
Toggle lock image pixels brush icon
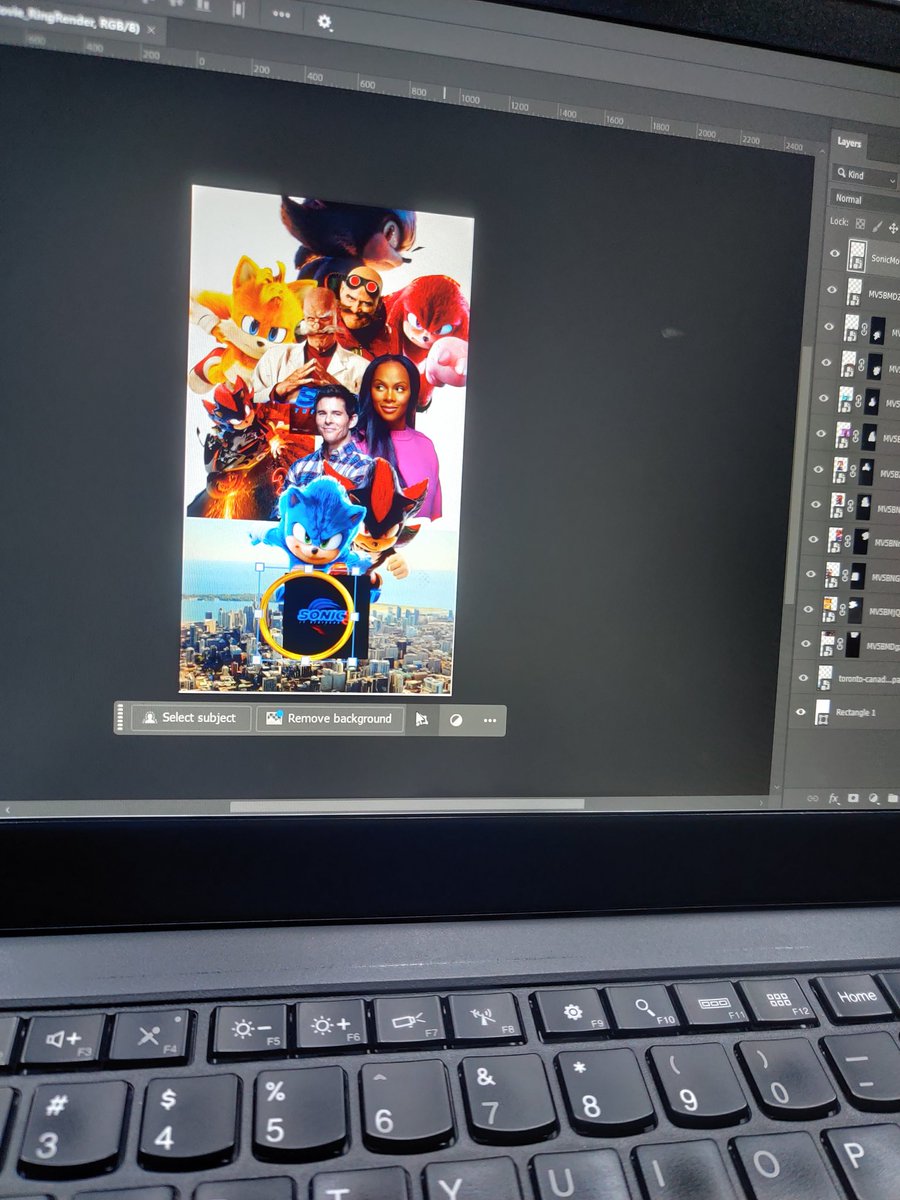pos(877,226)
